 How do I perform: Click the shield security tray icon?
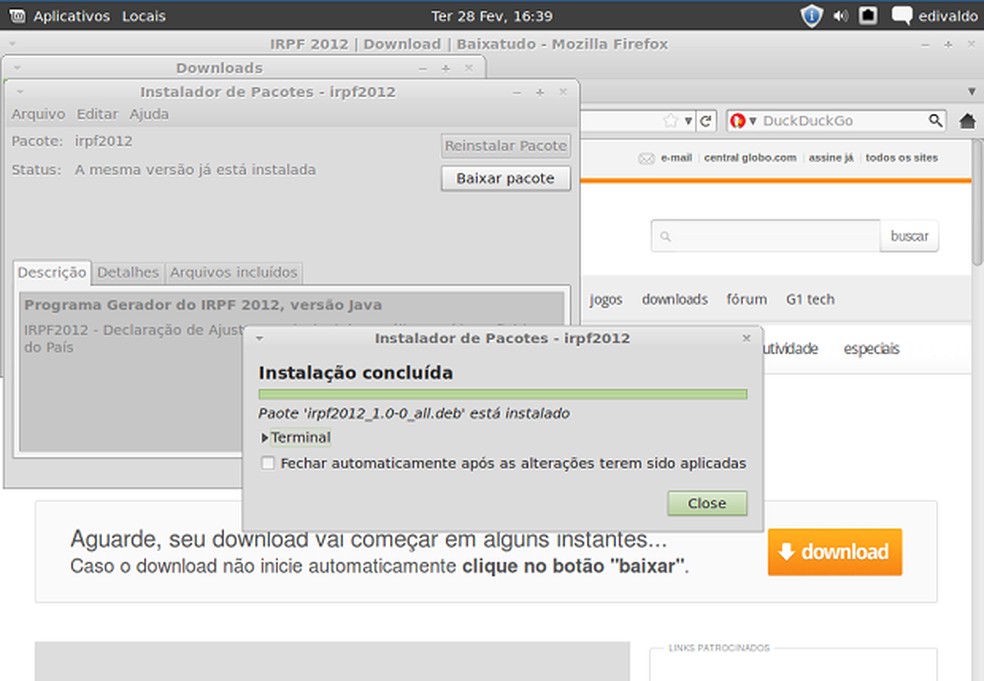(x=811, y=16)
